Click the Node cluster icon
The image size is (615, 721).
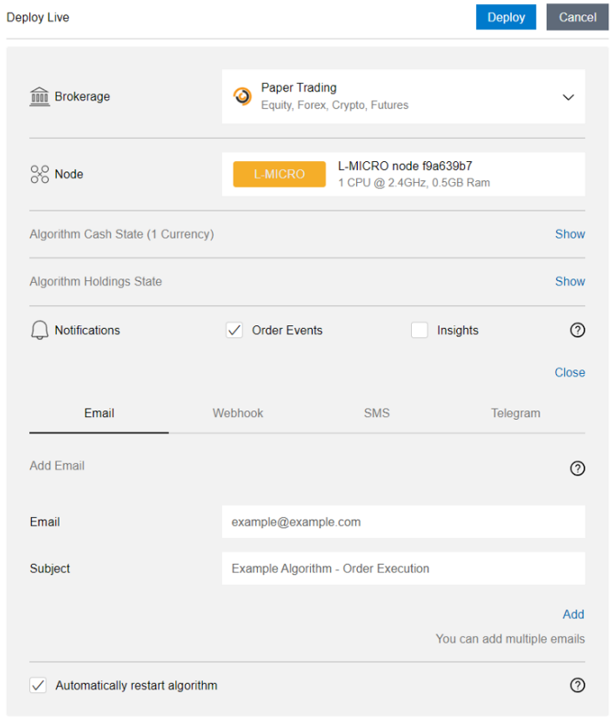tap(40, 174)
